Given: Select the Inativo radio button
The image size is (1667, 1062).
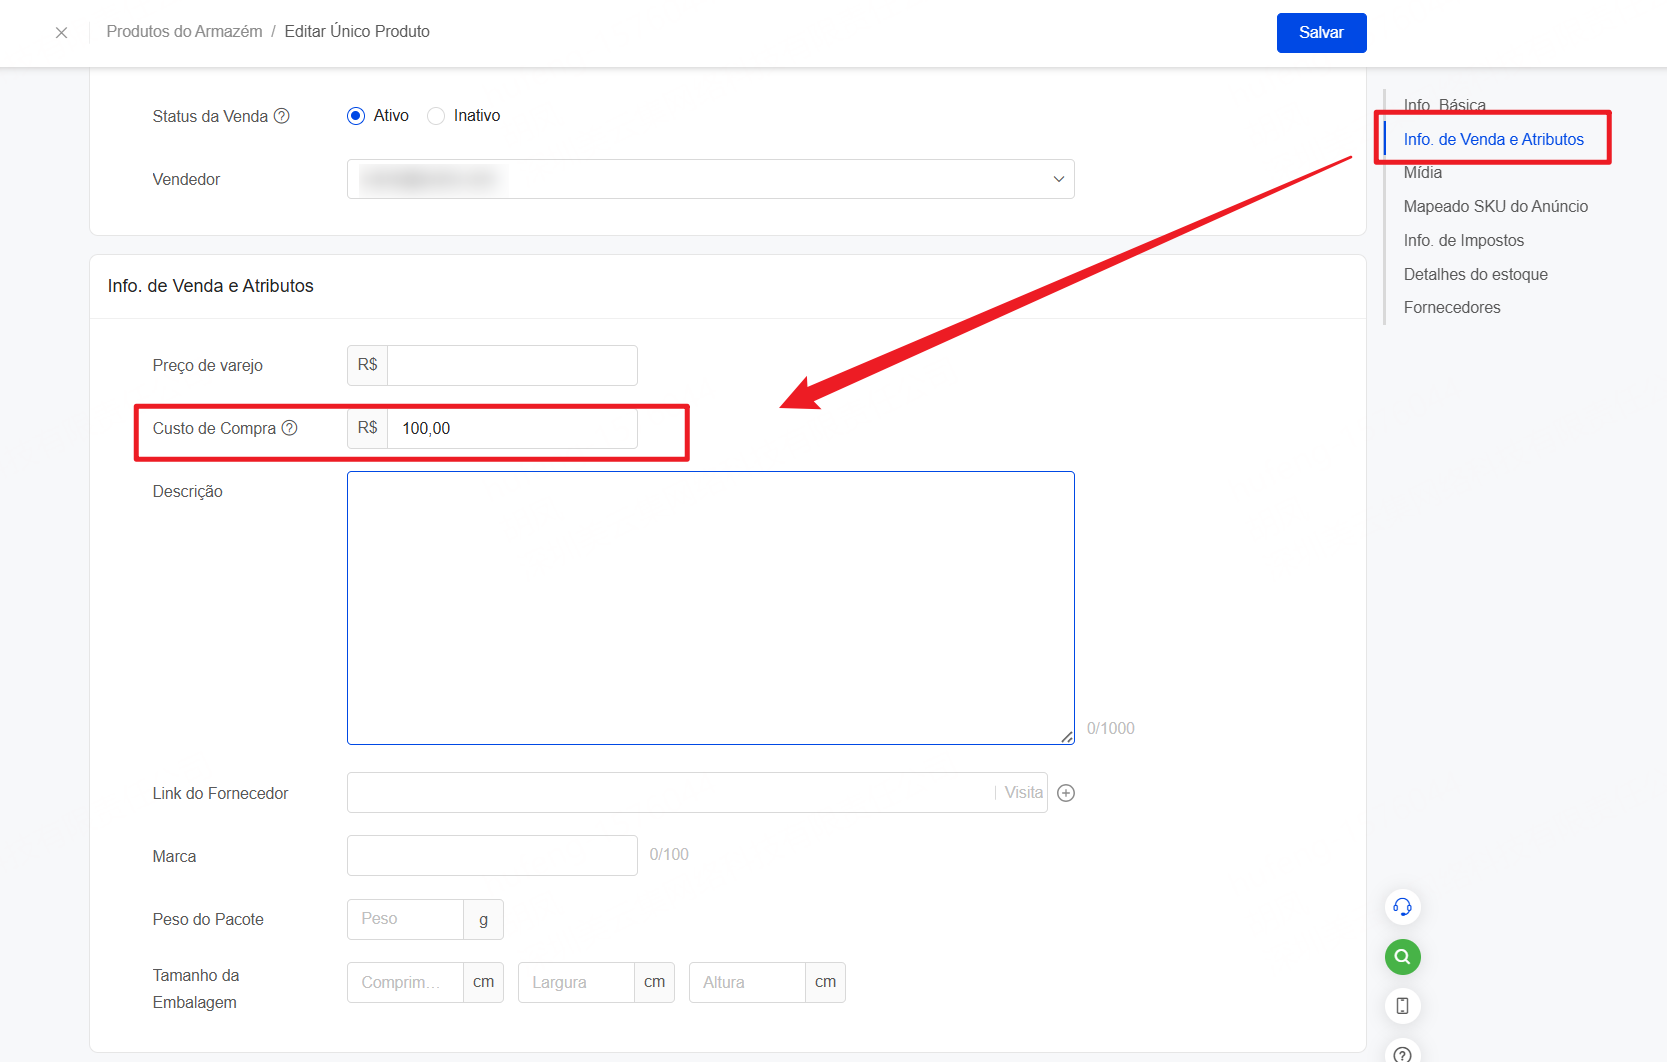Looking at the screenshot, I should [x=436, y=116].
